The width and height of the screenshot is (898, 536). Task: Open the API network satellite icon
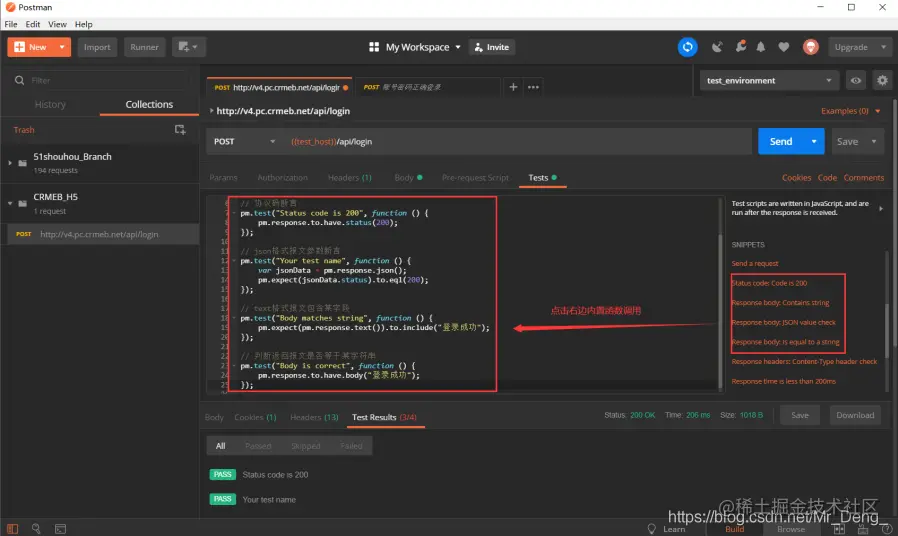(x=717, y=47)
